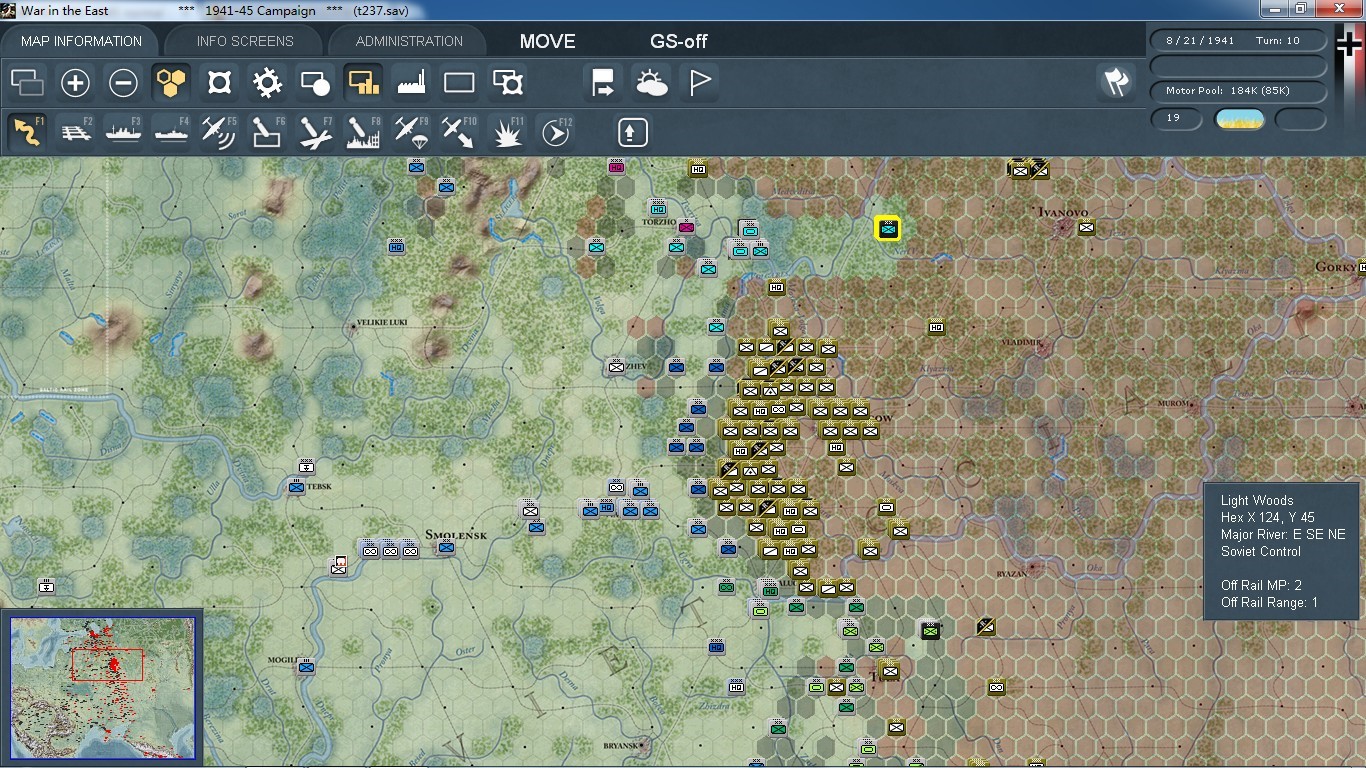The image size is (1366, 768).
Task: Click the Motor Pool 184K display
Action: [1239, 91]
